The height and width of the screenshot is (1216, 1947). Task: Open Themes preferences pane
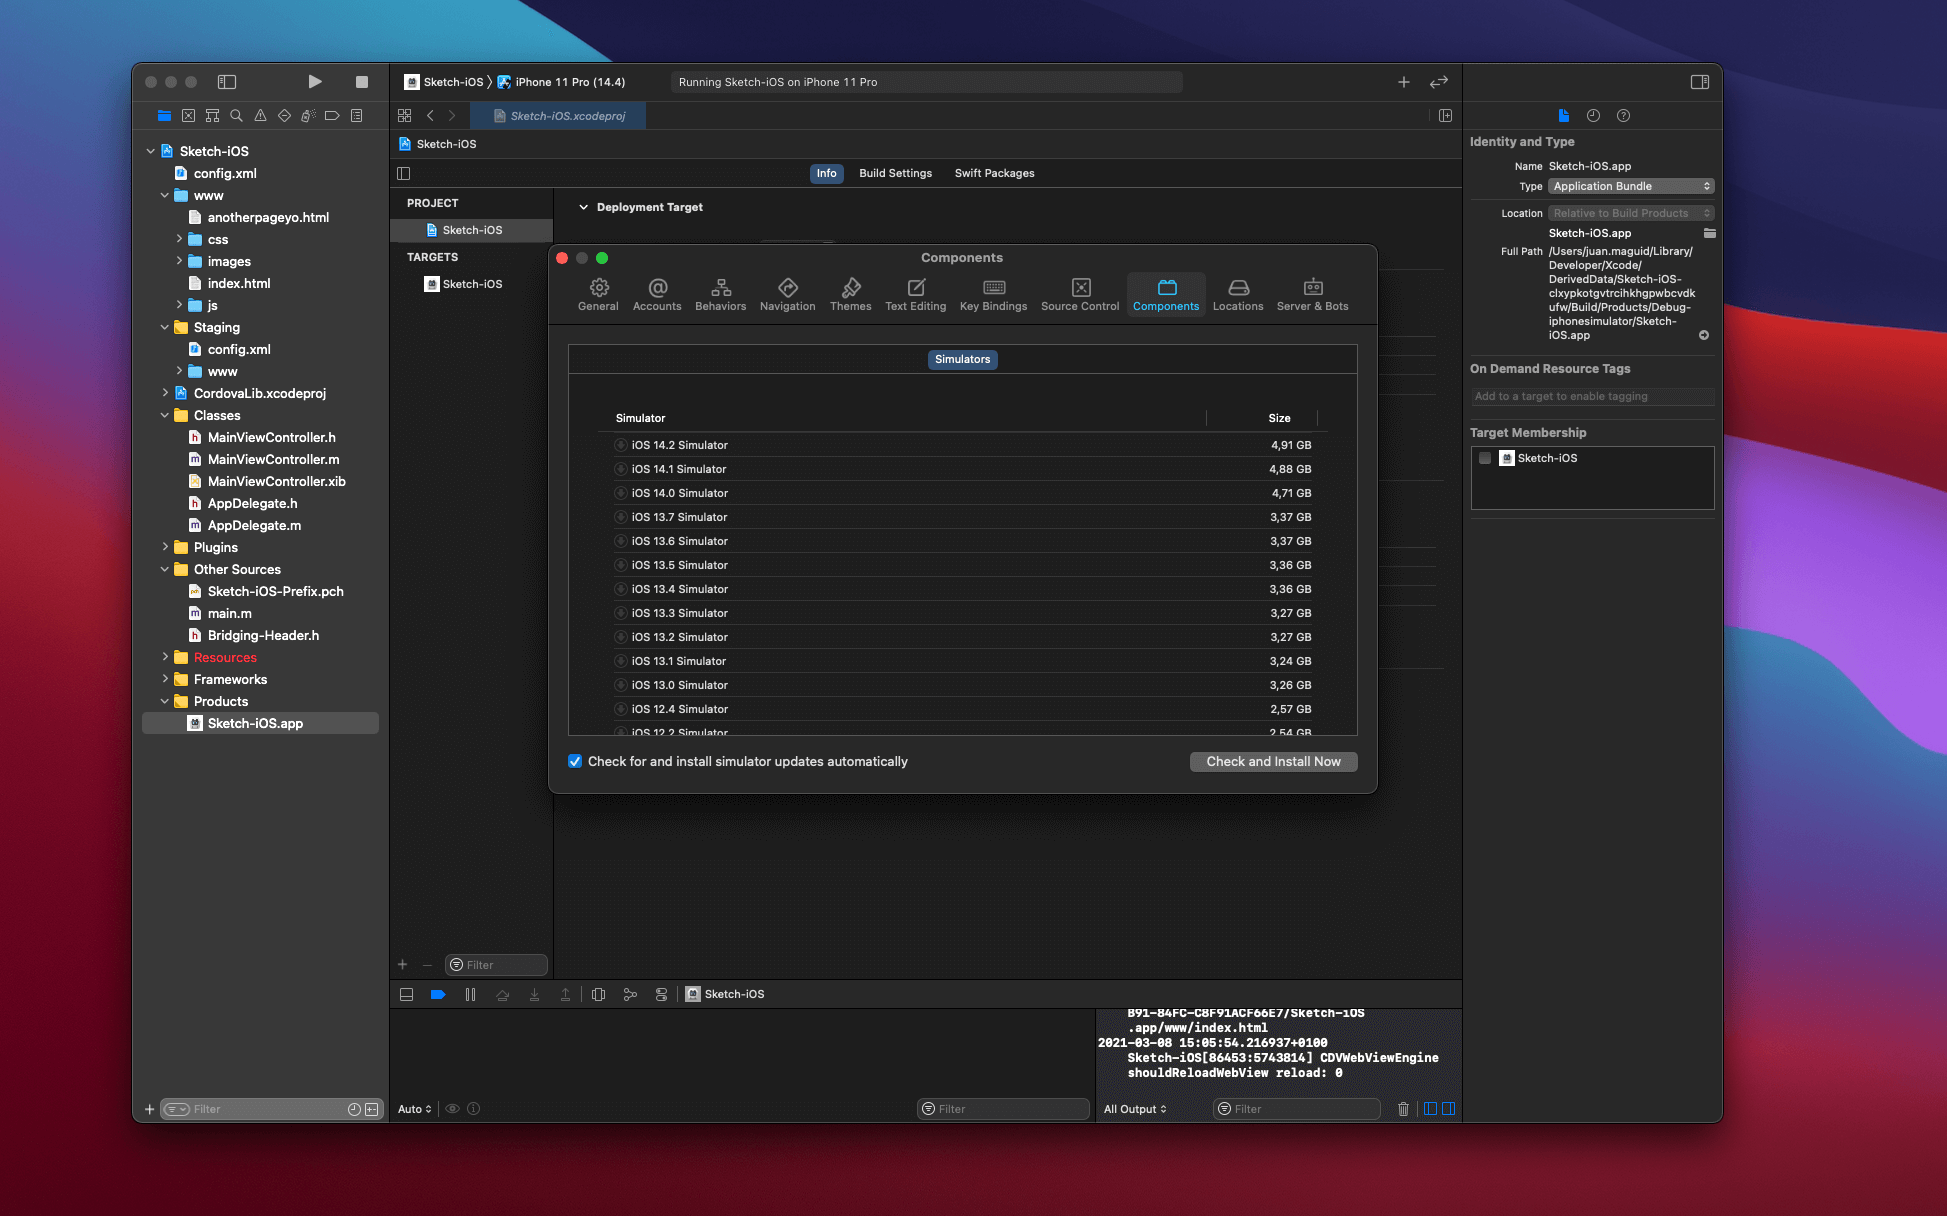point(850,295)
